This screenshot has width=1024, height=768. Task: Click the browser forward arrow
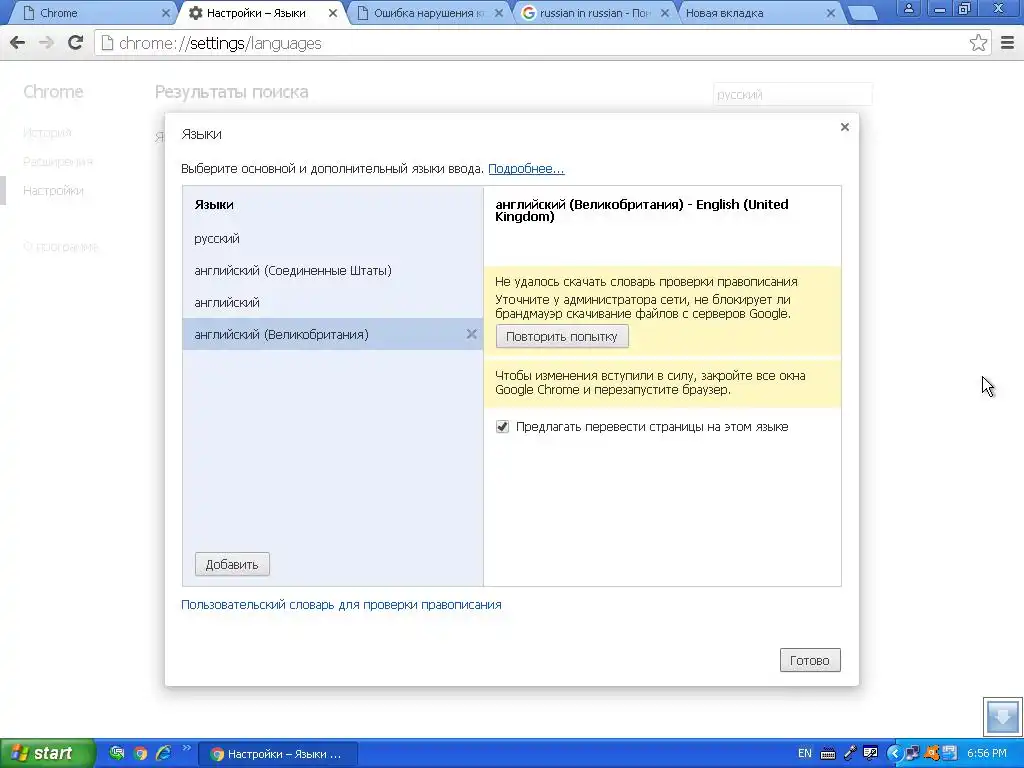pyautogui.click(x=46, y=43)
